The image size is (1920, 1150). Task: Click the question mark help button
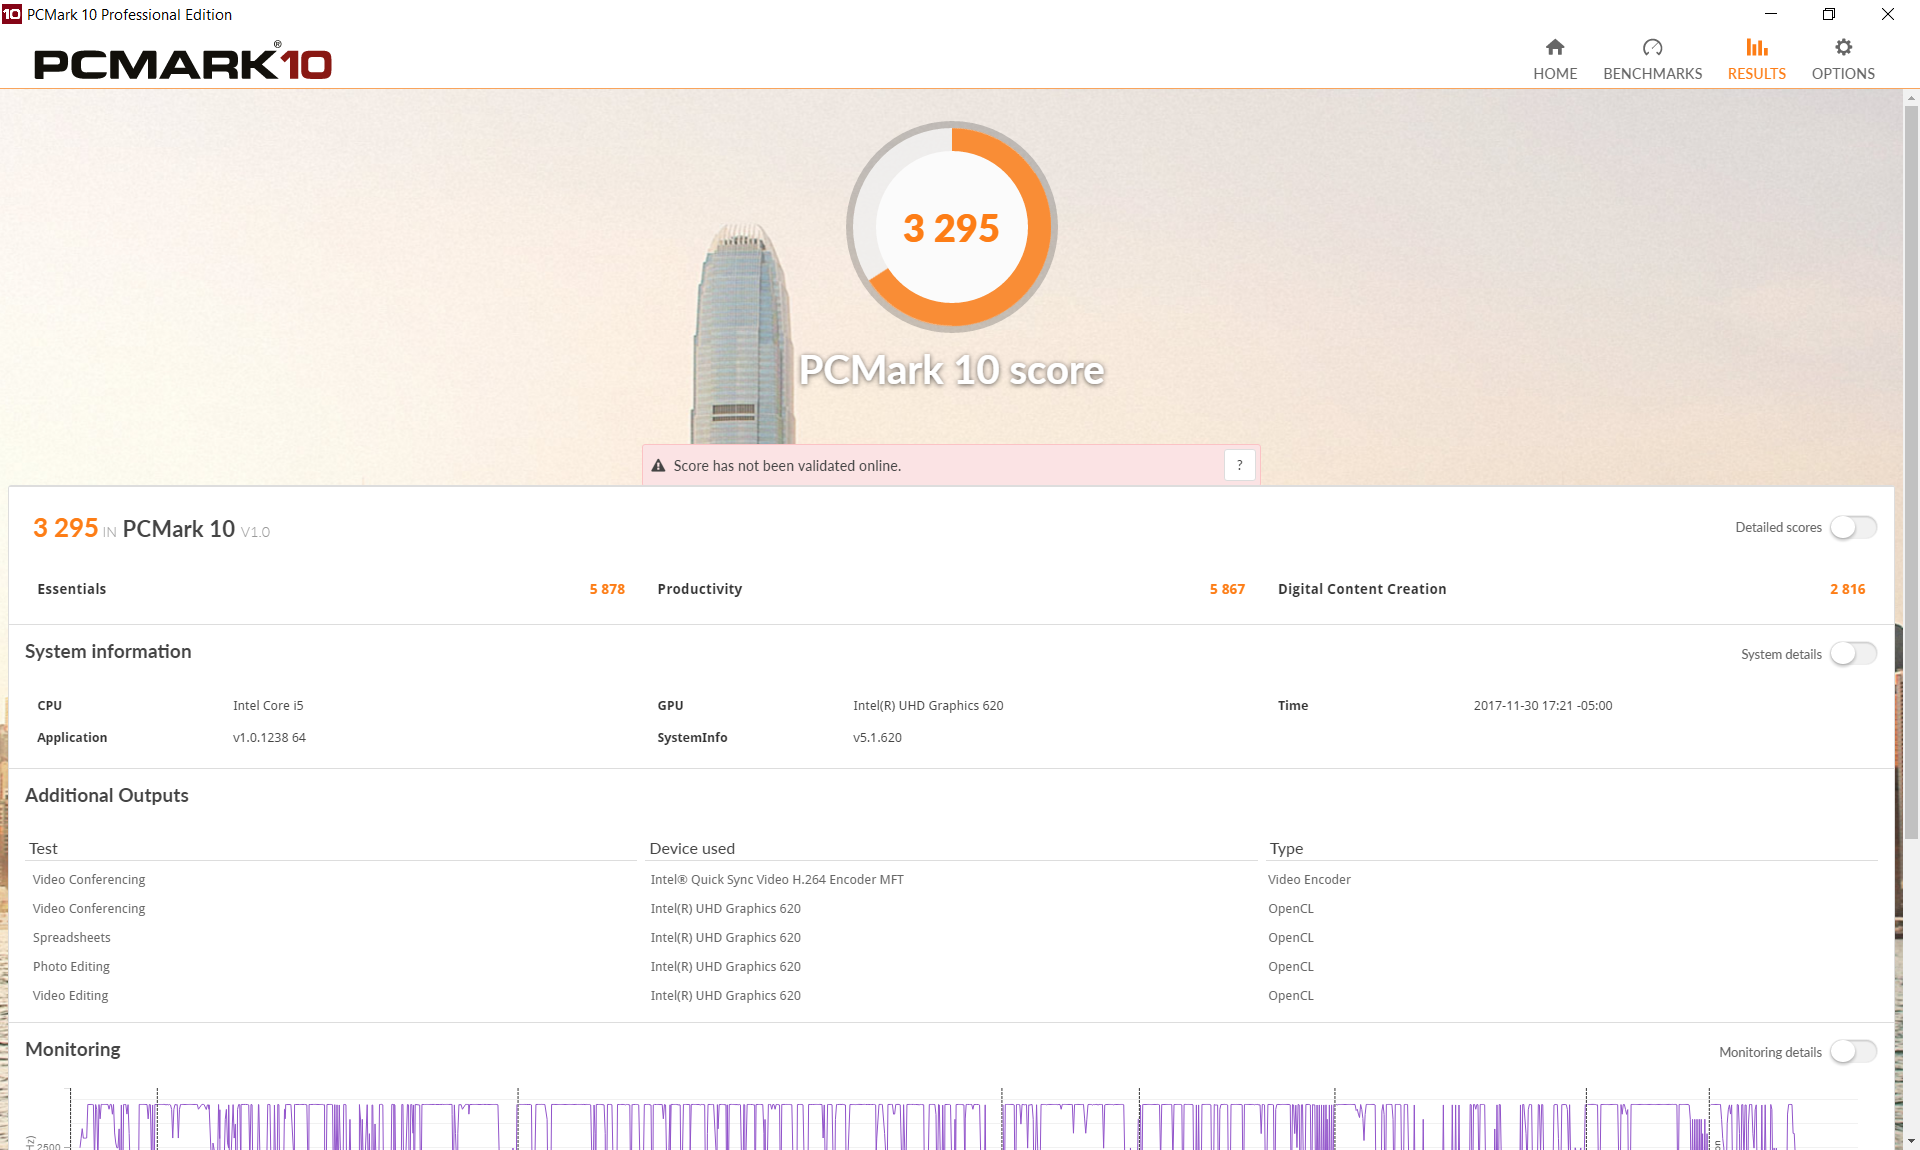[1239, 465]
